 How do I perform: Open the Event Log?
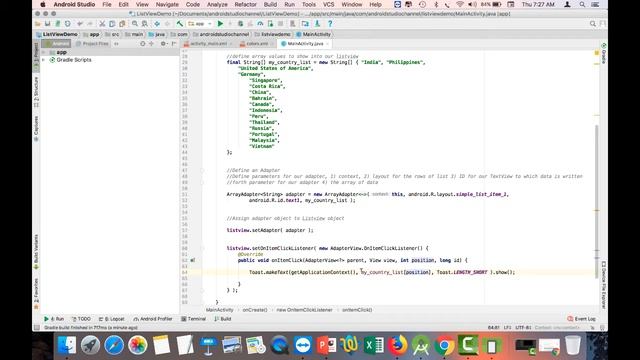point(582,319)
